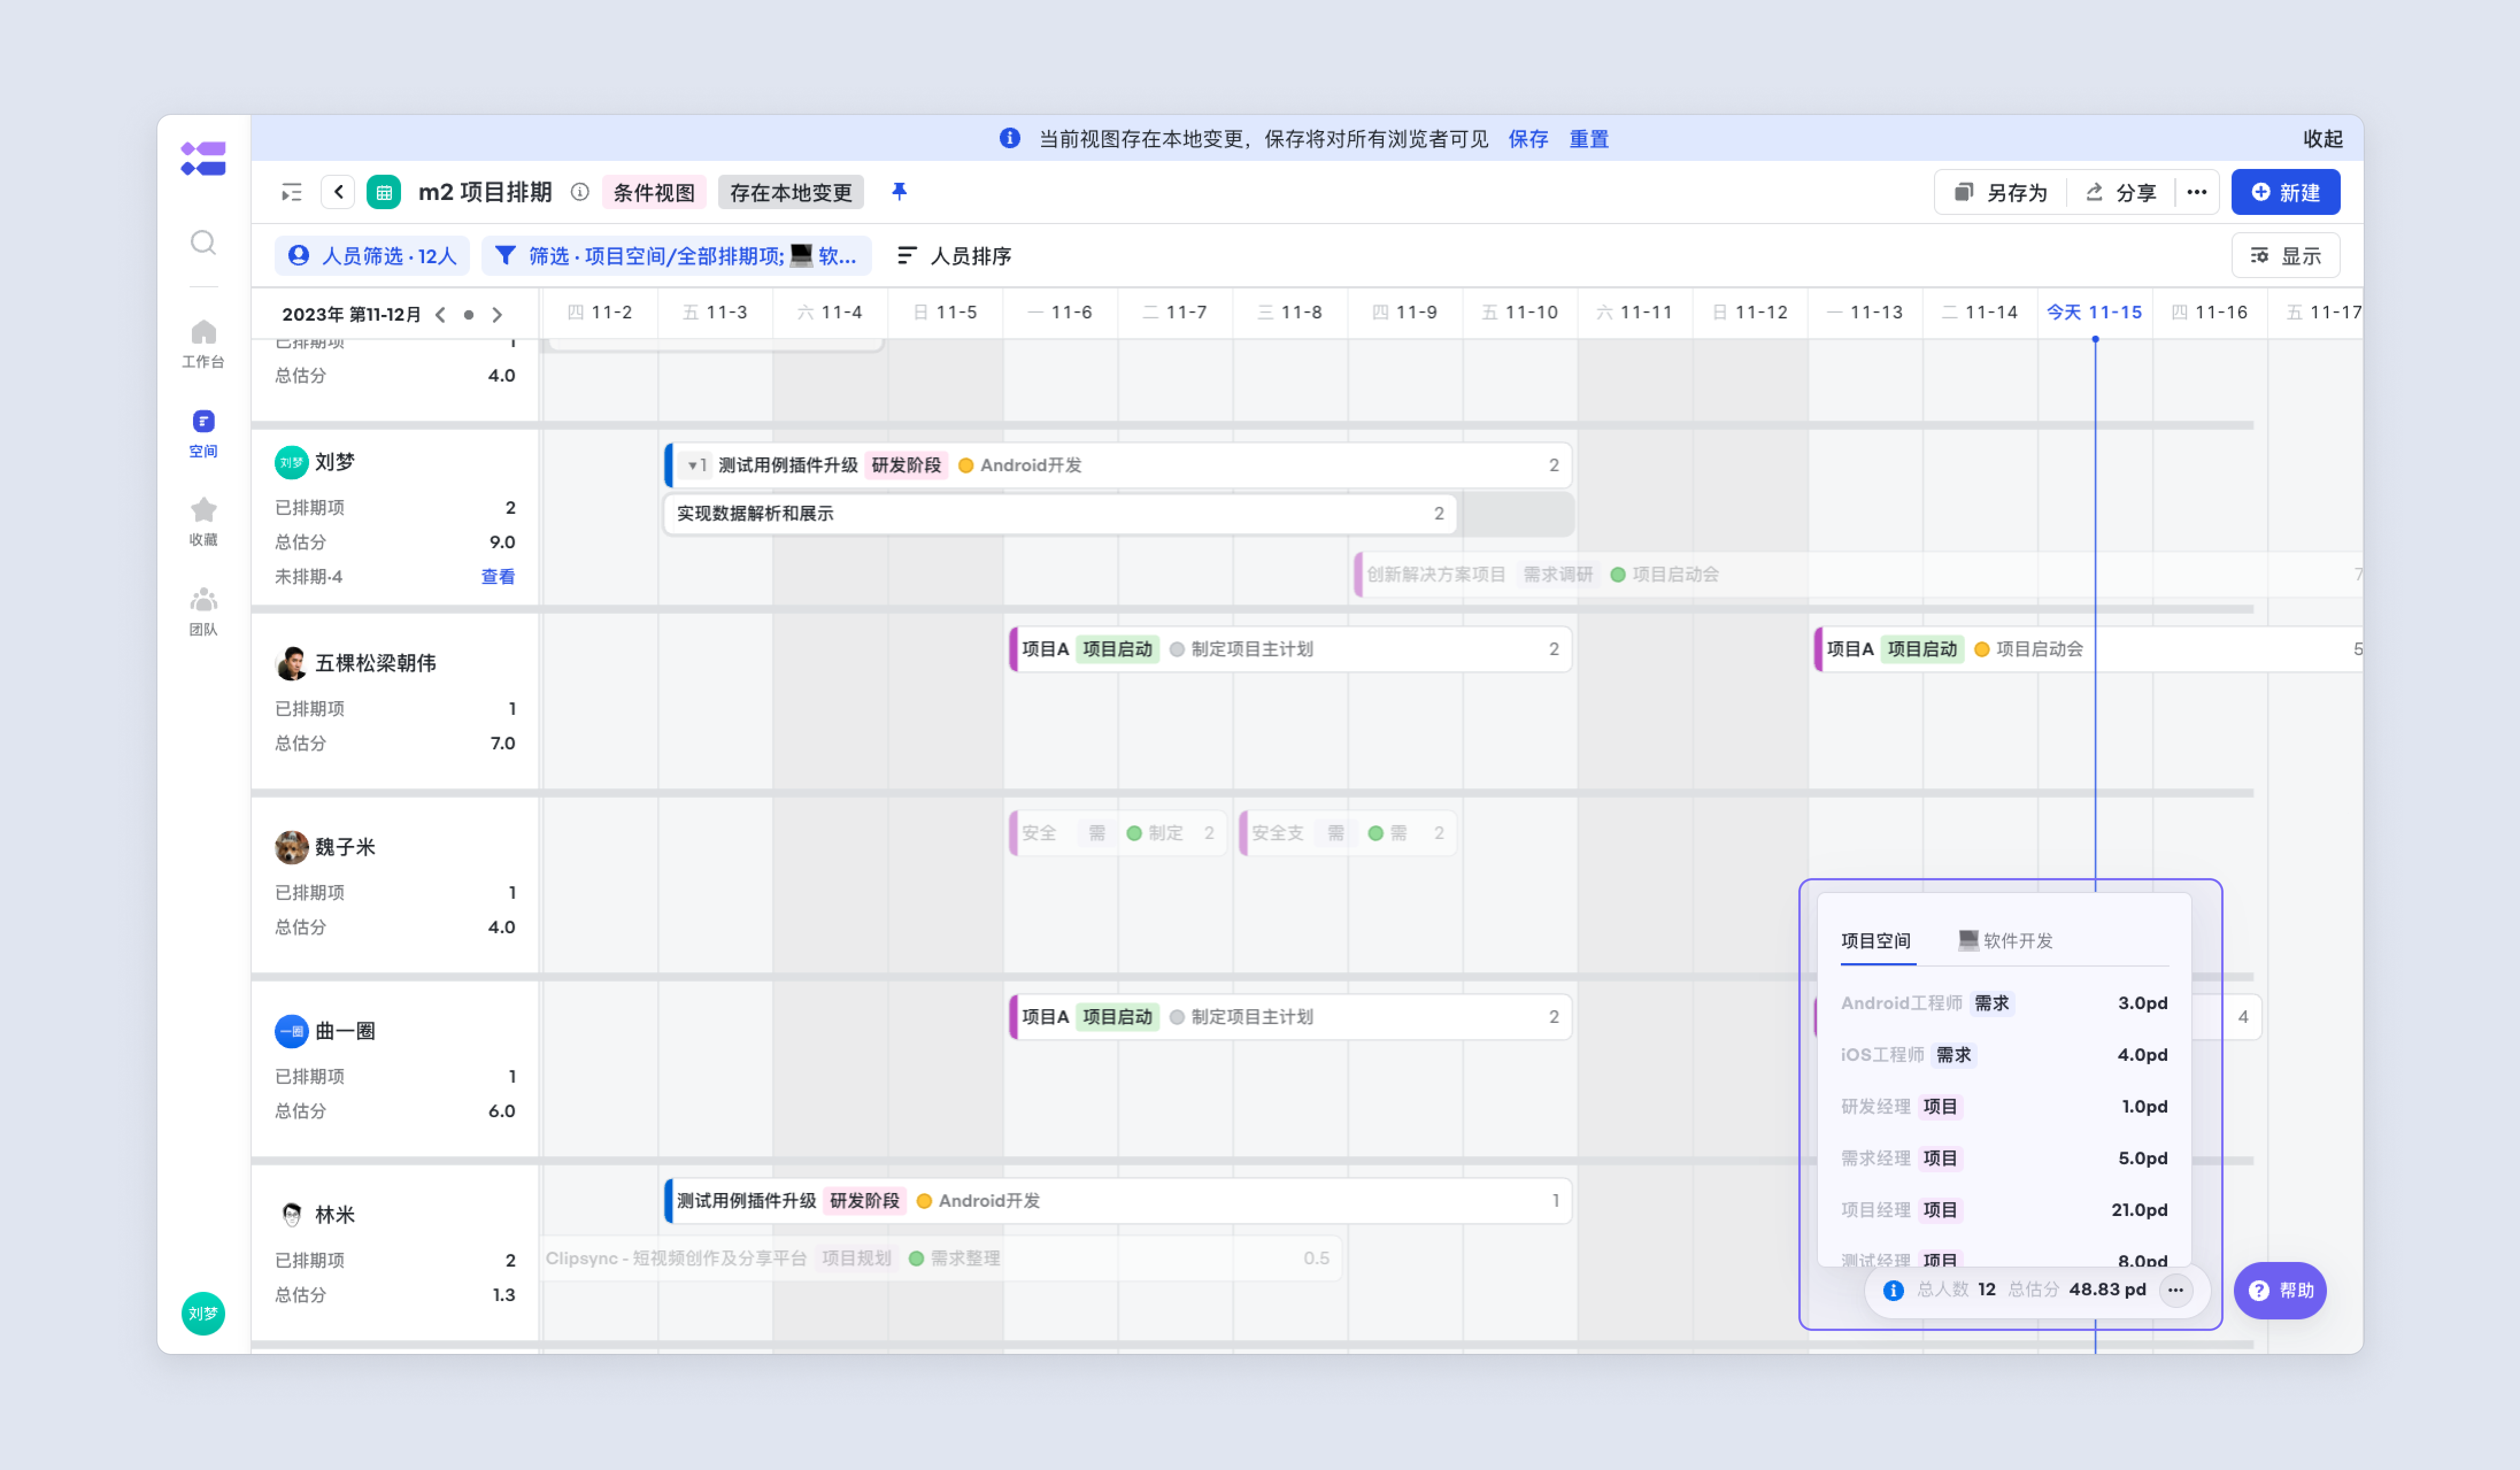Open the summary bar more menu
This screenshot has width=2520, height=1470.
click(2175, 1290)
